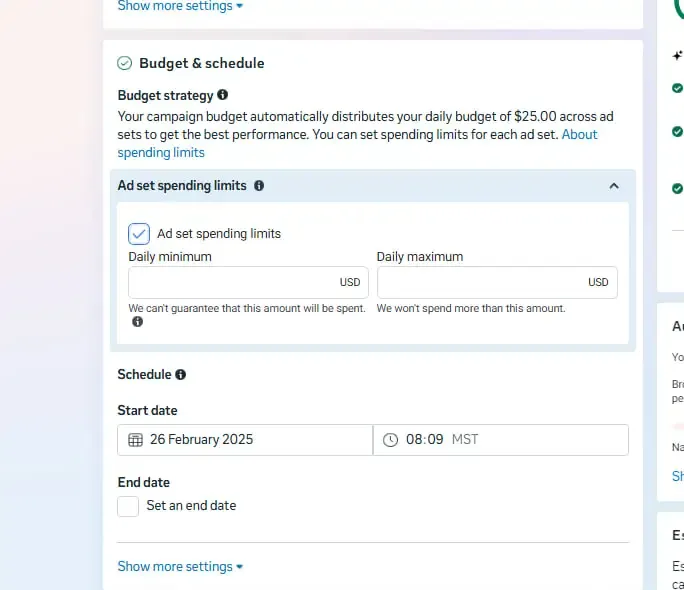Uncheck the Ad set spending limits checkbox
This screenshot has height=590, width=684.
pyautogui.click(x=139, y=234)
